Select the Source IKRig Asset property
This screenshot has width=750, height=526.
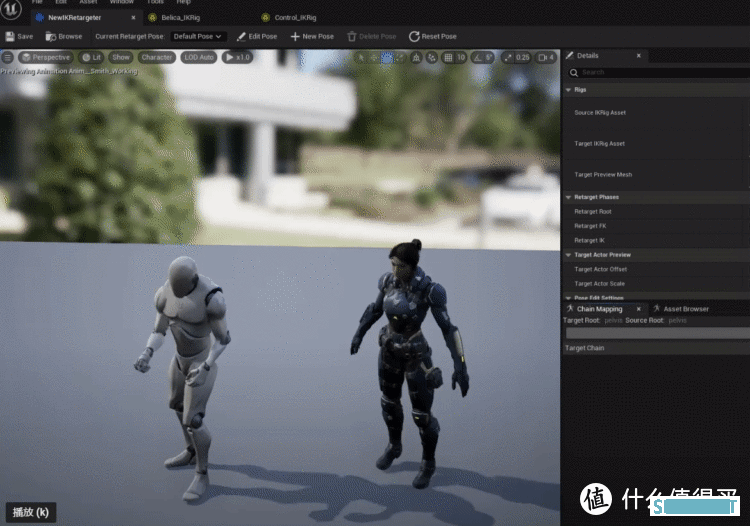coord(600,113)
